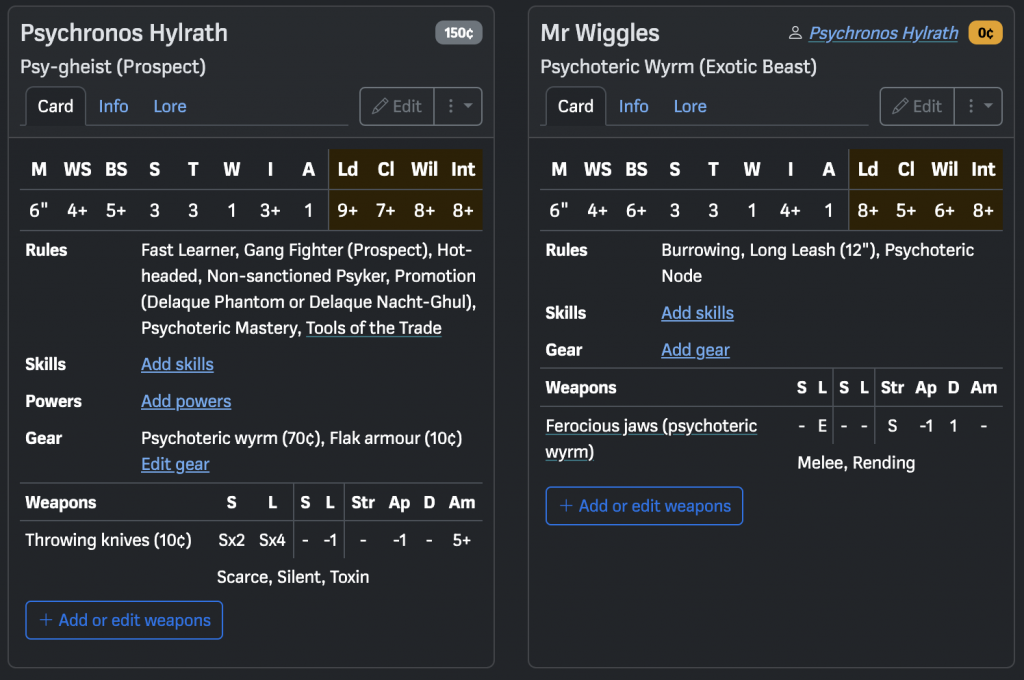Expand more options dropdown on Mr Wiggles card

[979, 106]
